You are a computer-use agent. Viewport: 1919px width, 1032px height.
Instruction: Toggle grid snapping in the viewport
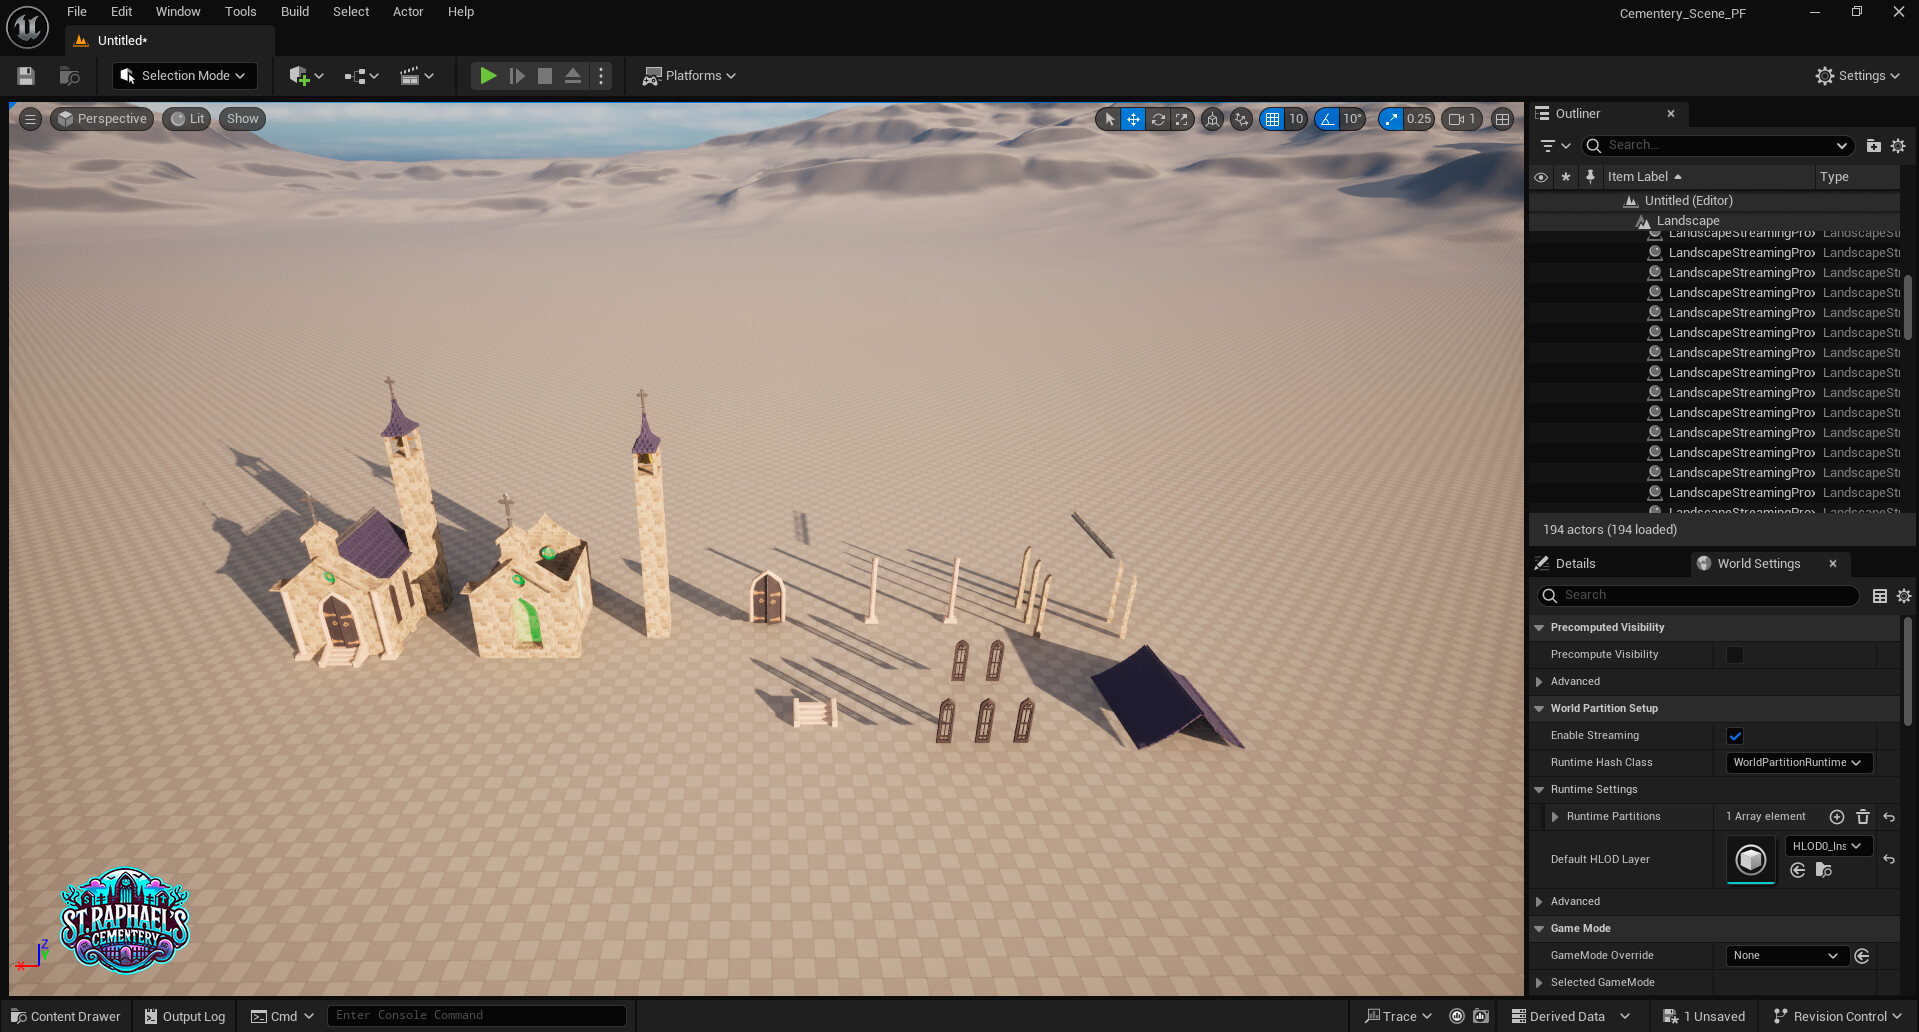click(1273, 119)
